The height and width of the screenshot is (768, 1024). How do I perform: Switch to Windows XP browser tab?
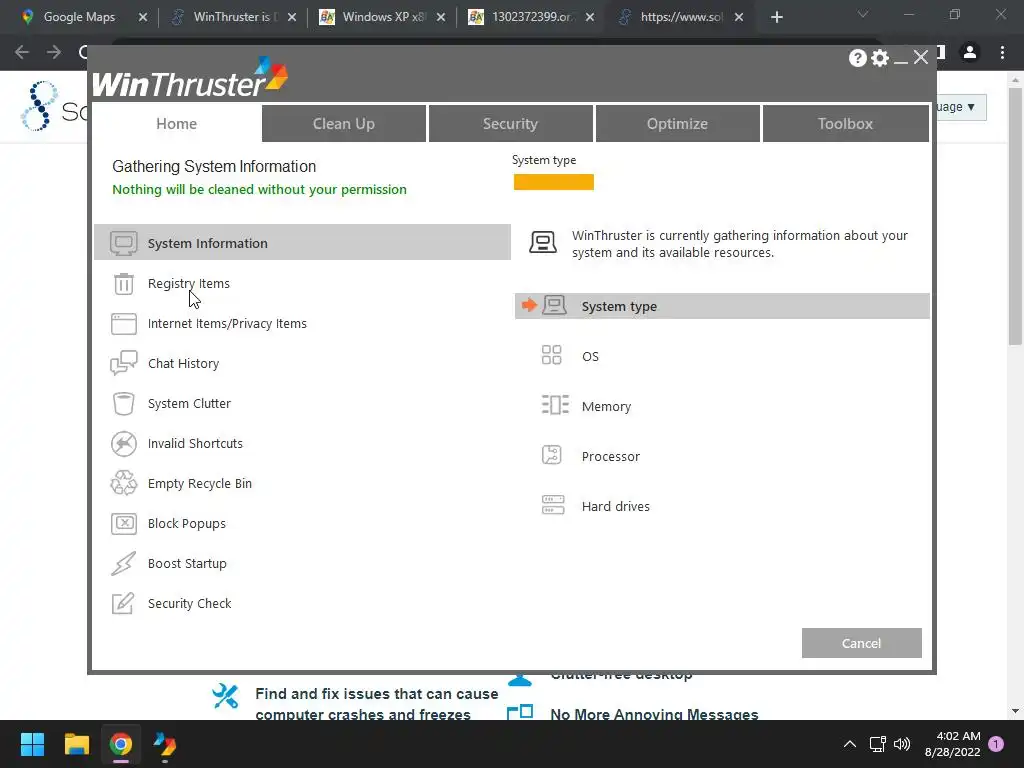(383, 17)
